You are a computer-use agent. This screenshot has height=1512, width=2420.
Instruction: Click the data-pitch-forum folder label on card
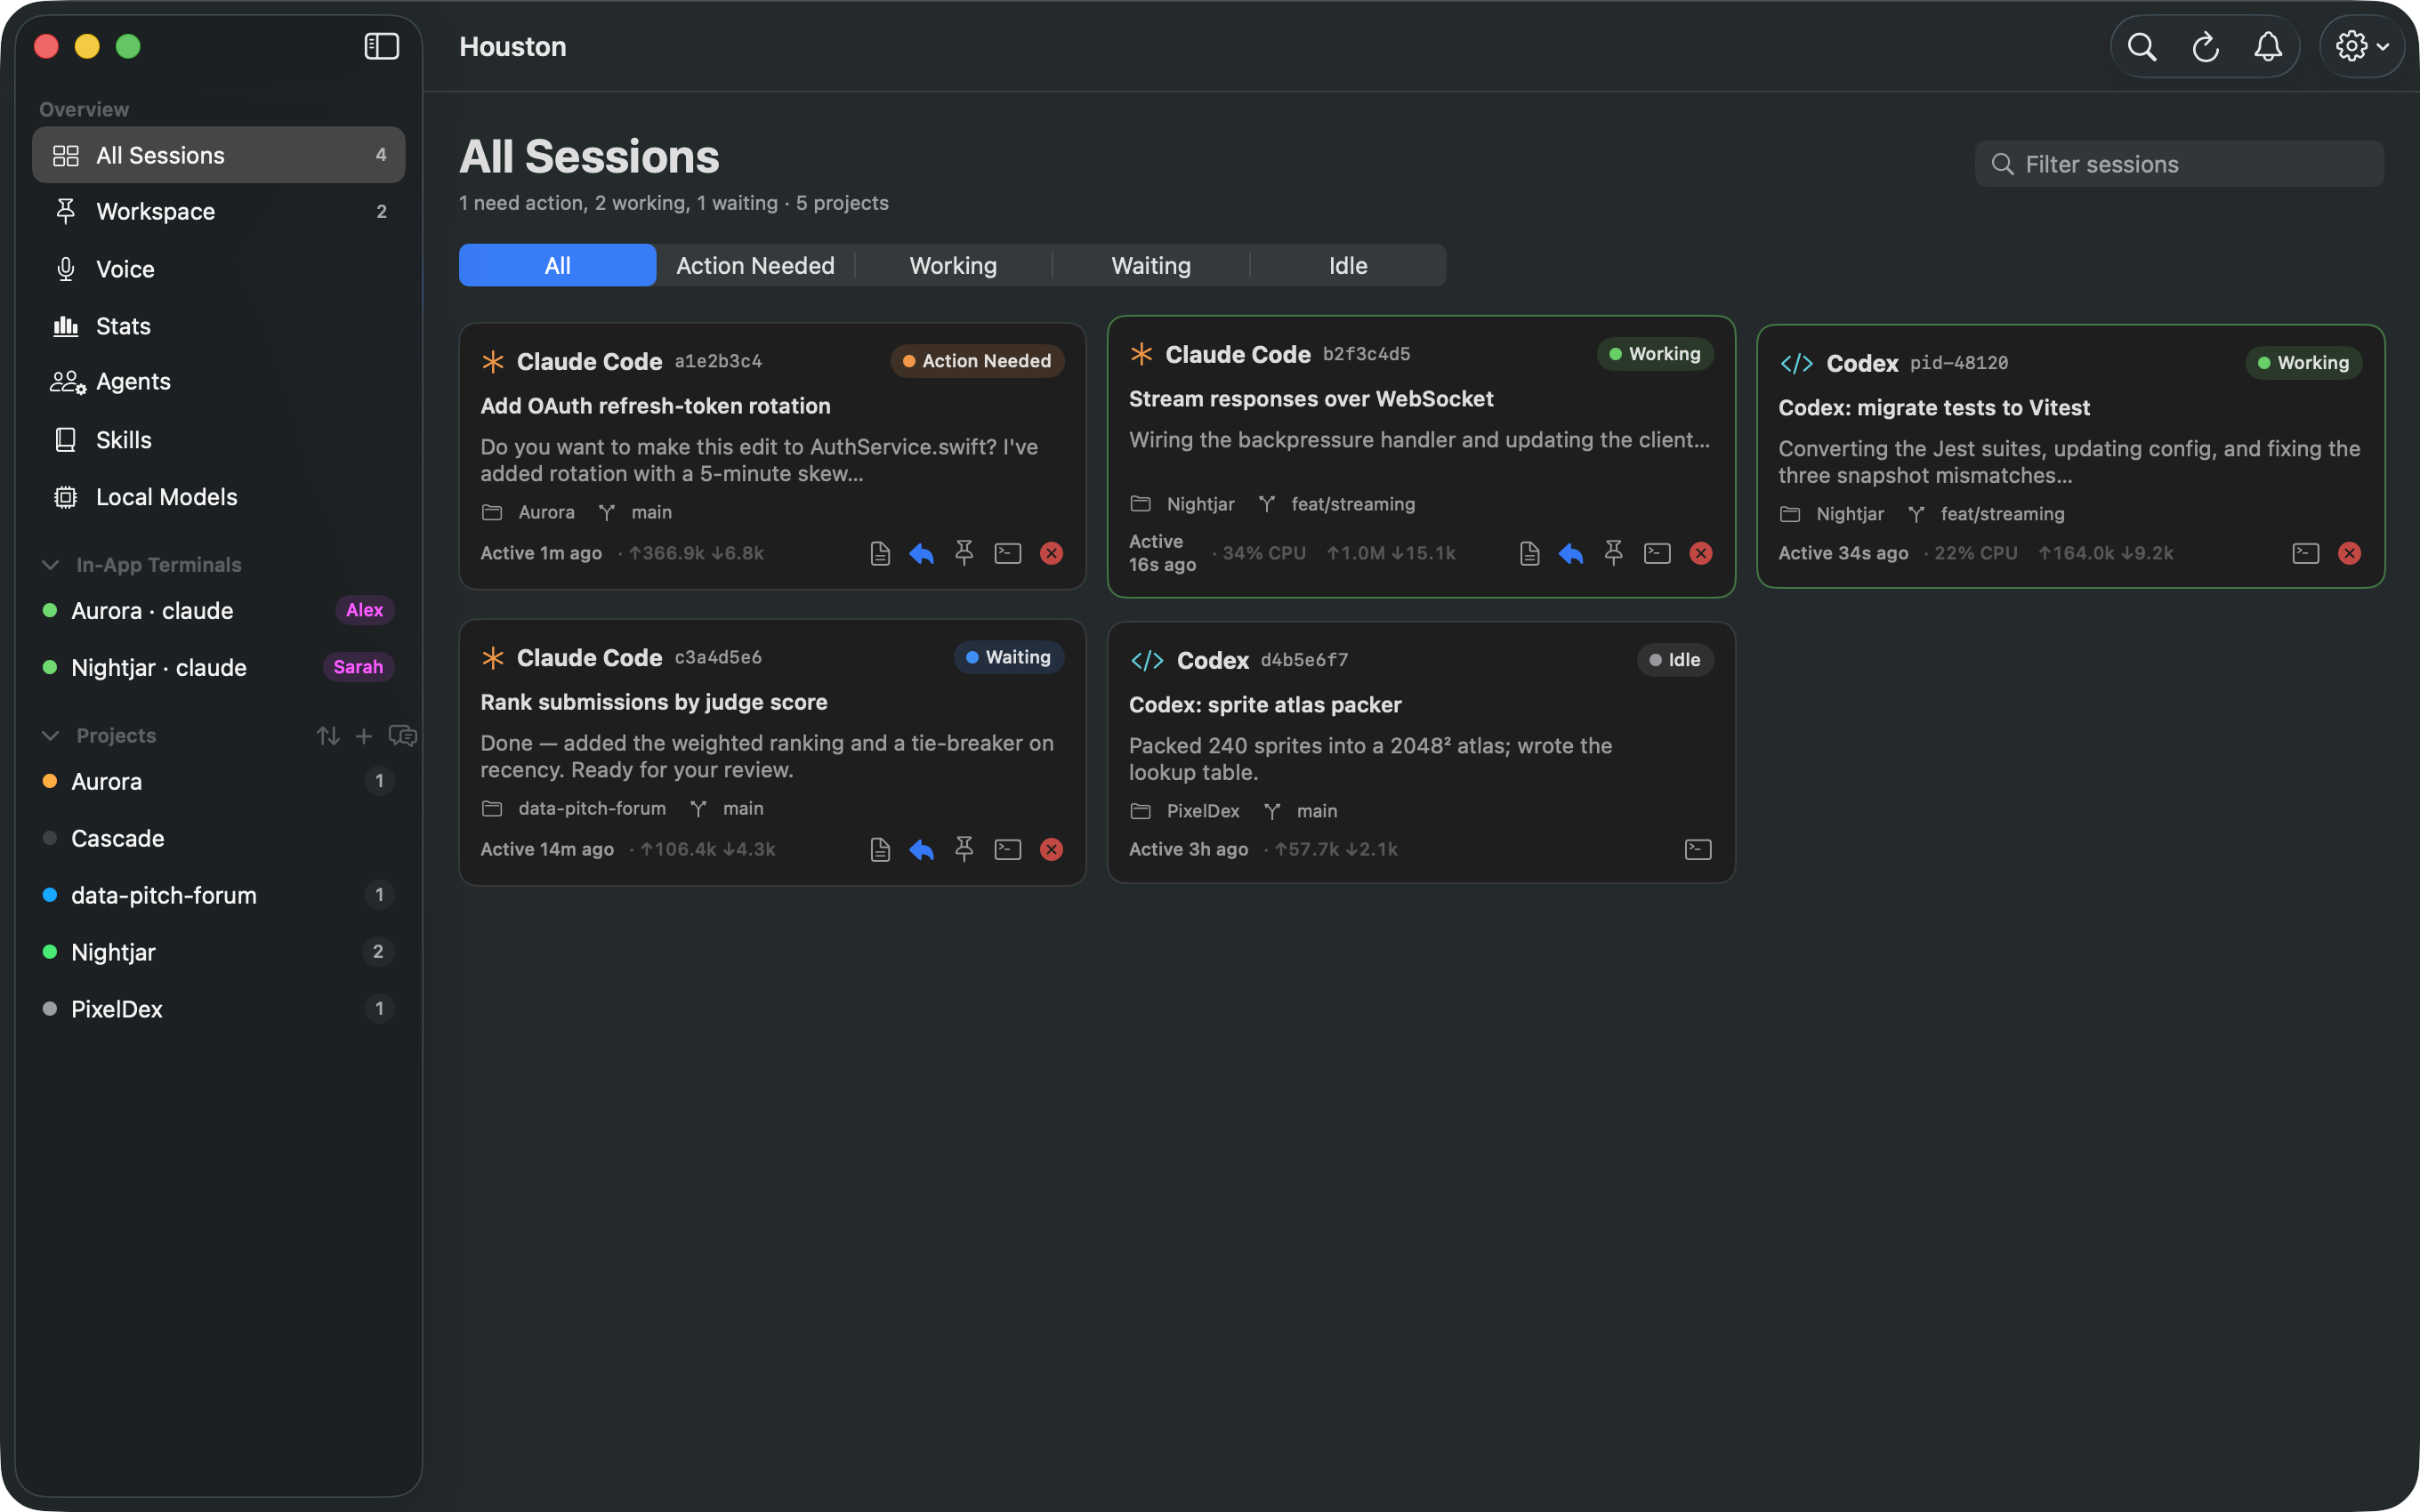591,808
